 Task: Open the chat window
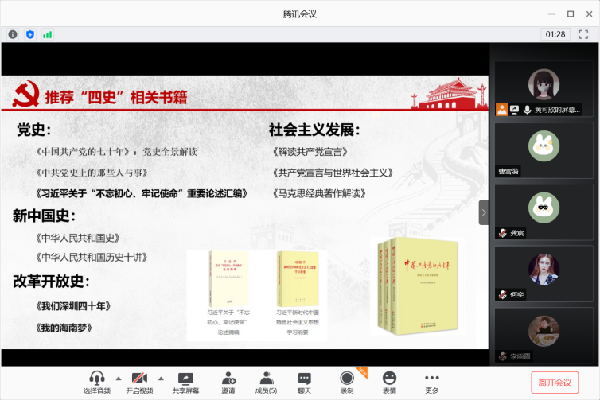coord(304,377)
